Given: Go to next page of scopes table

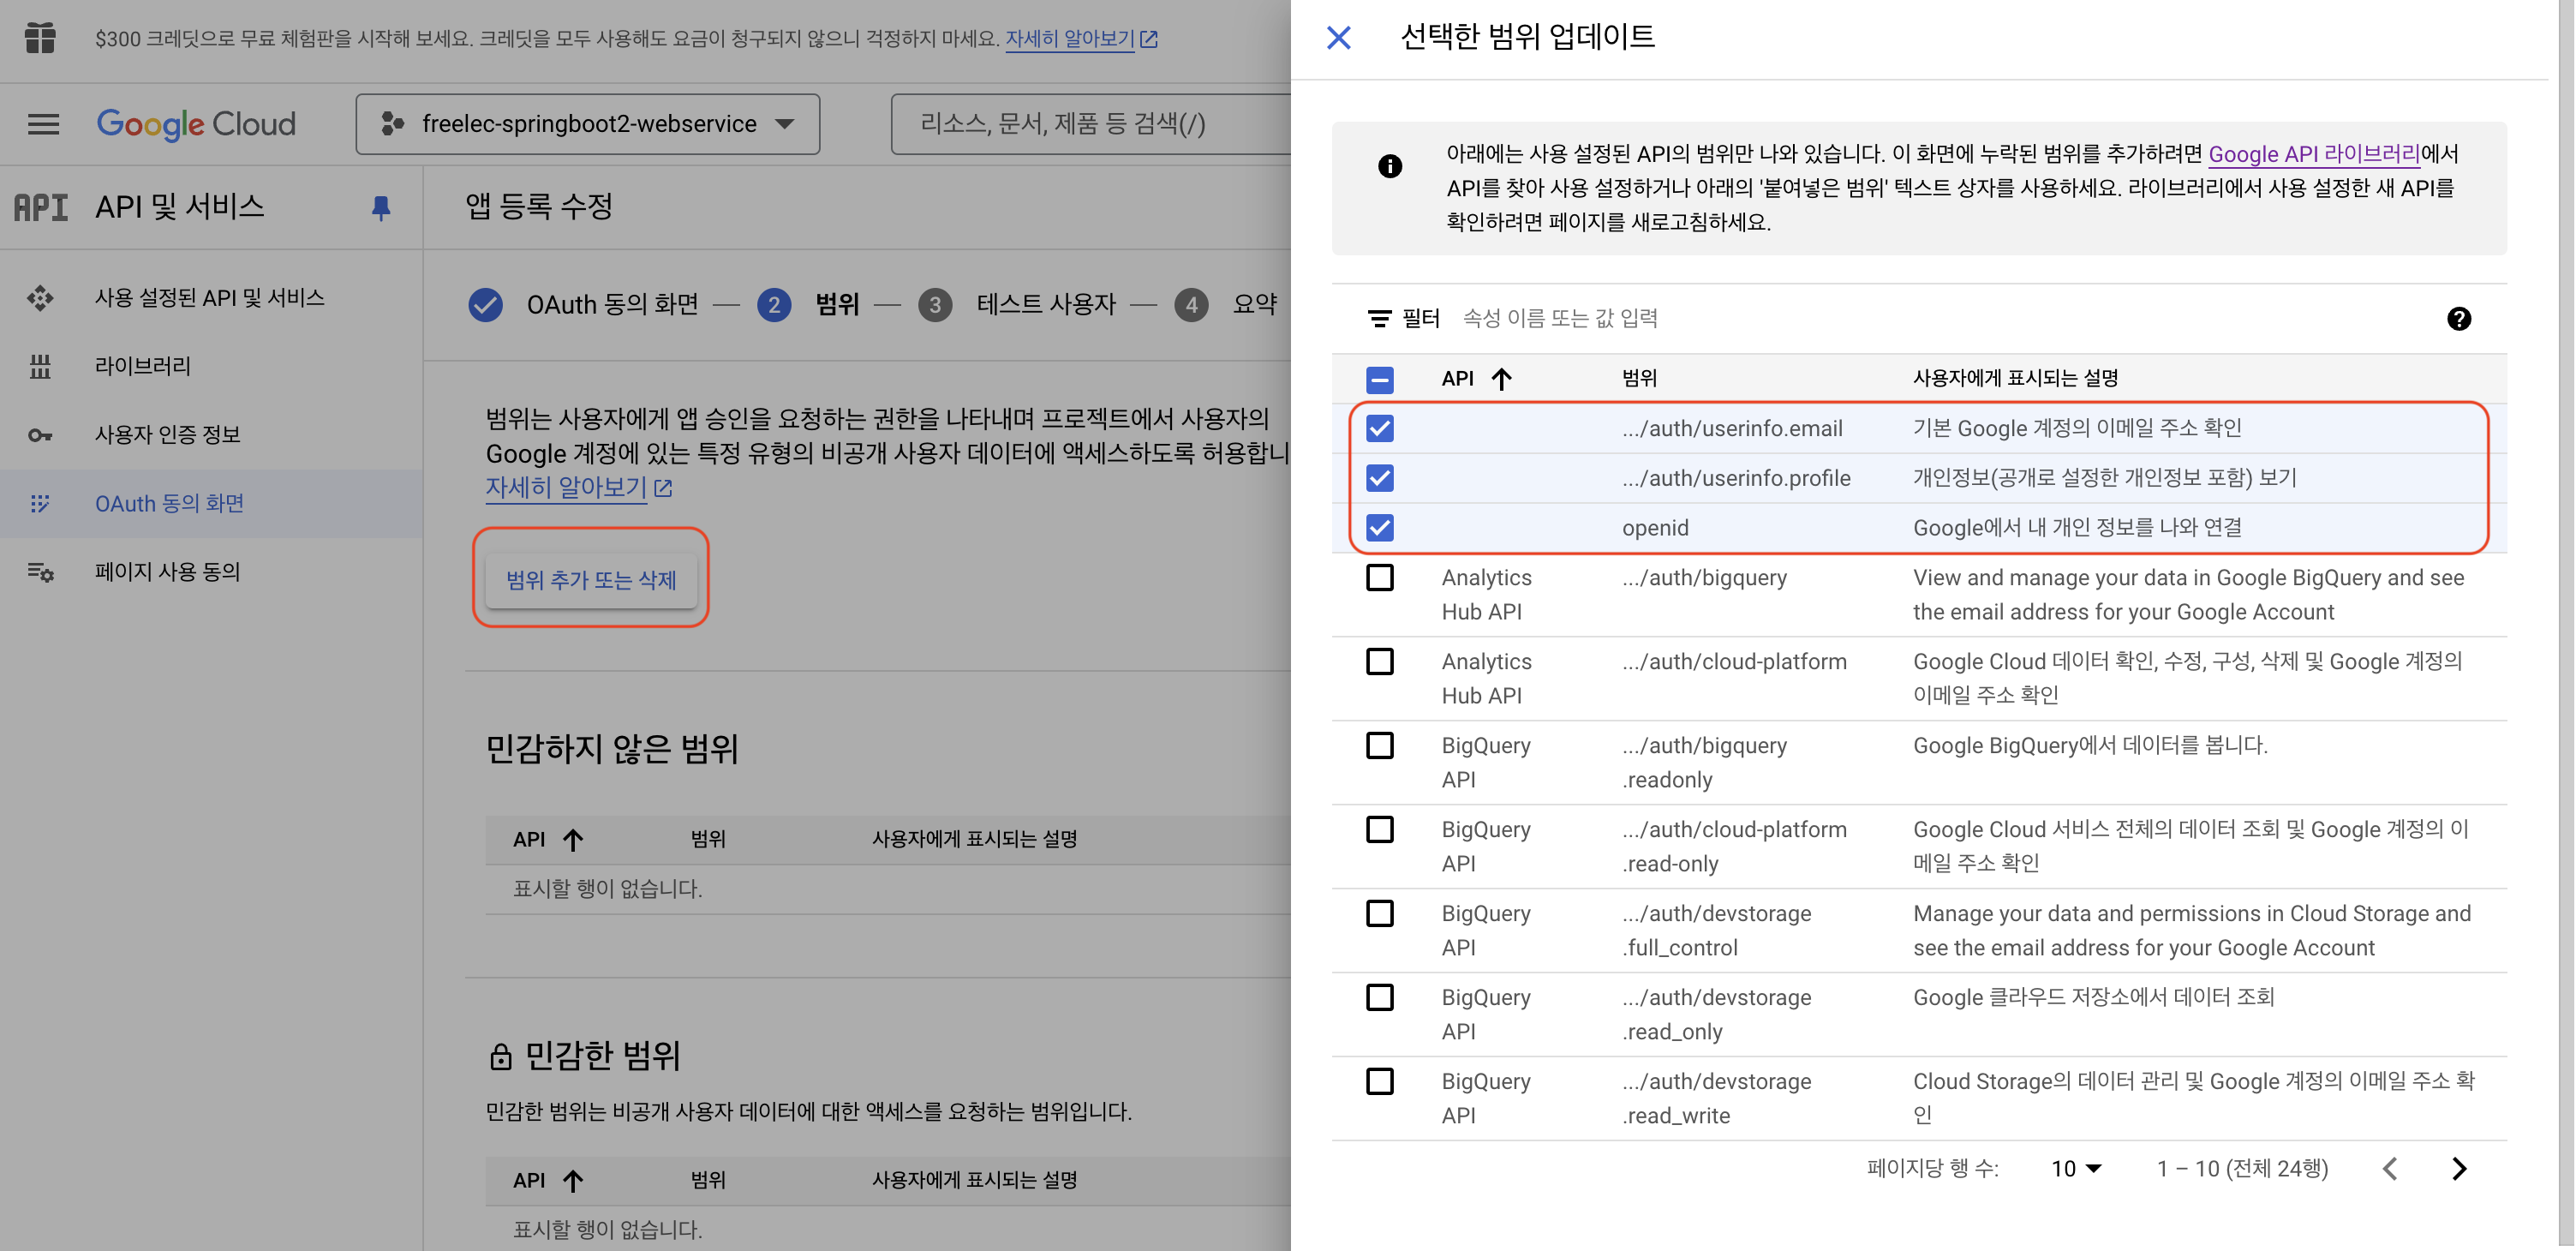Looking at the screenshot, I should tap(2459, 1168).
